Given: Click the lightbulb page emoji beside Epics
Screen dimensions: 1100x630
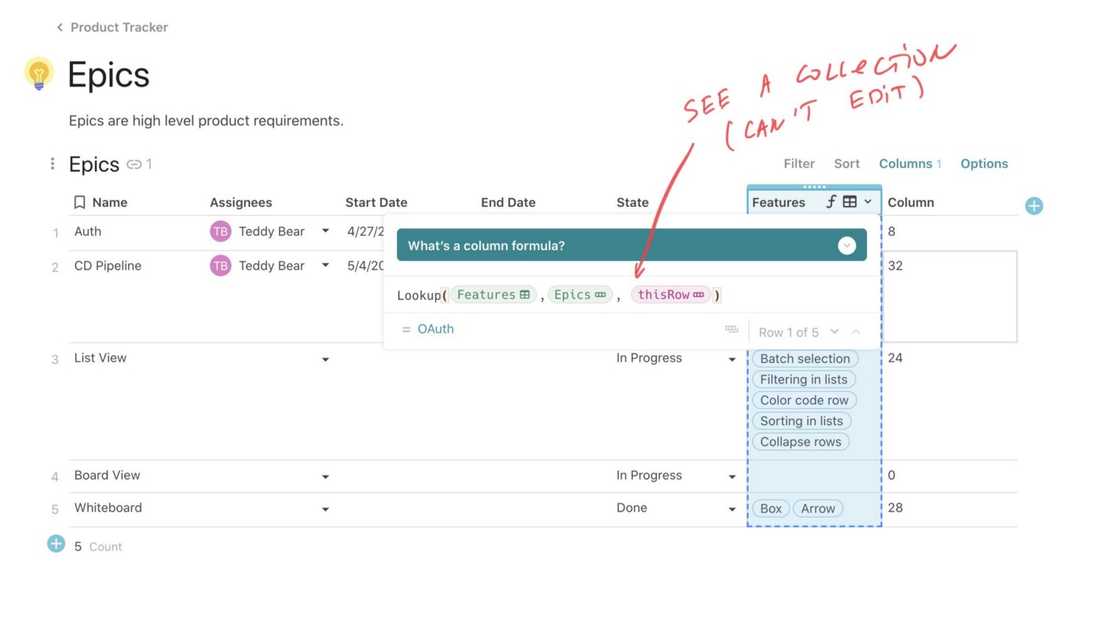Looking at the screenshot, I should coord(37,74).
